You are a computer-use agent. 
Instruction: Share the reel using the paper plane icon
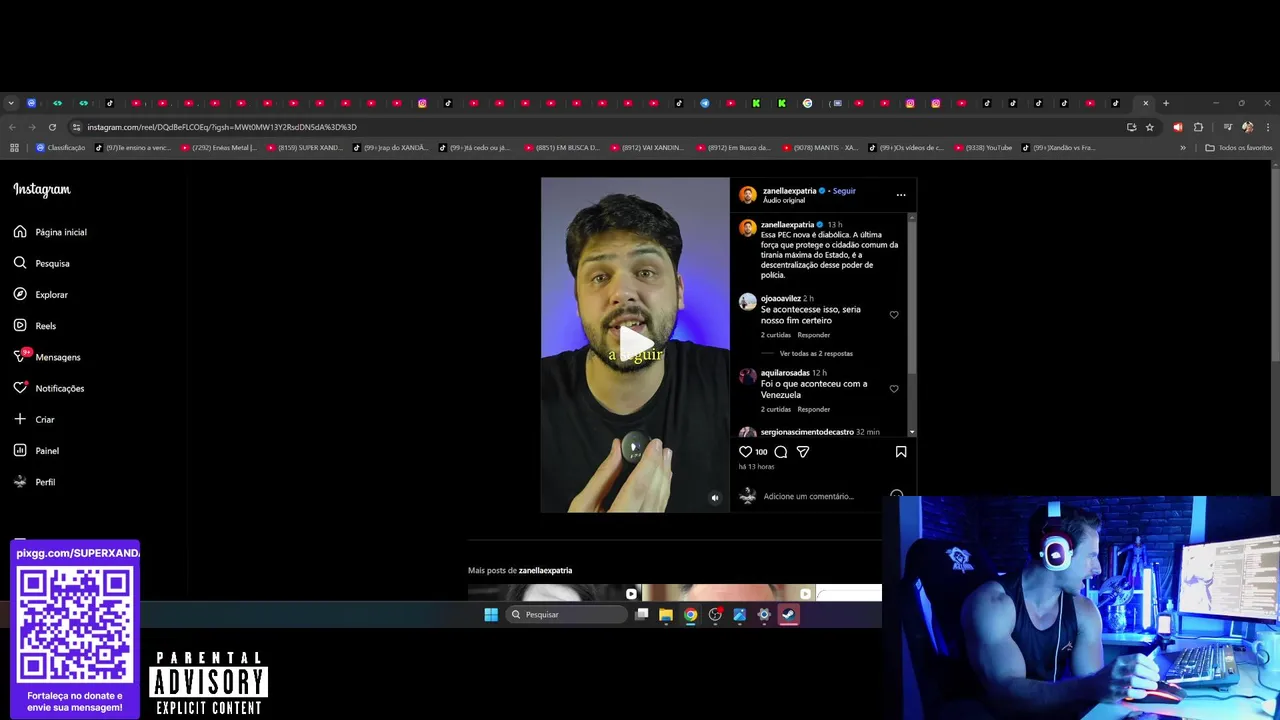[x=802, y=452]
